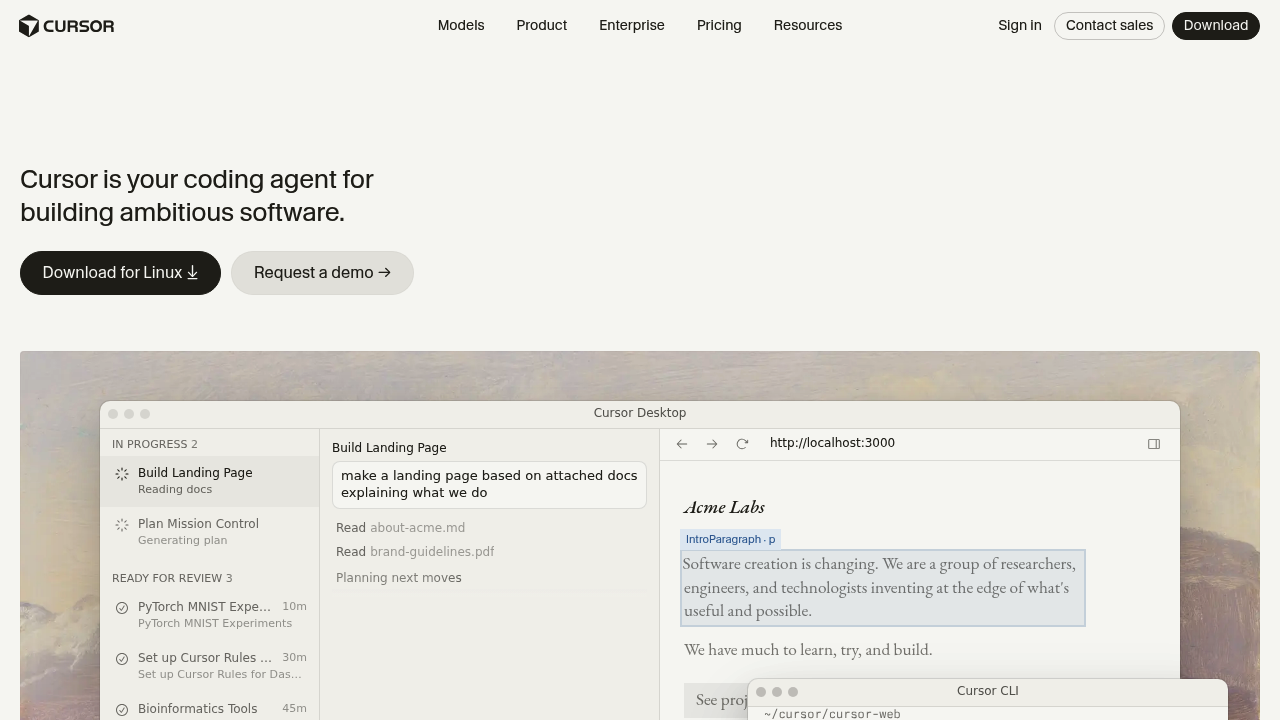Click the prompt message about landing page
Viewport: 1280px width, 720px height.
(x=489, y=484)
